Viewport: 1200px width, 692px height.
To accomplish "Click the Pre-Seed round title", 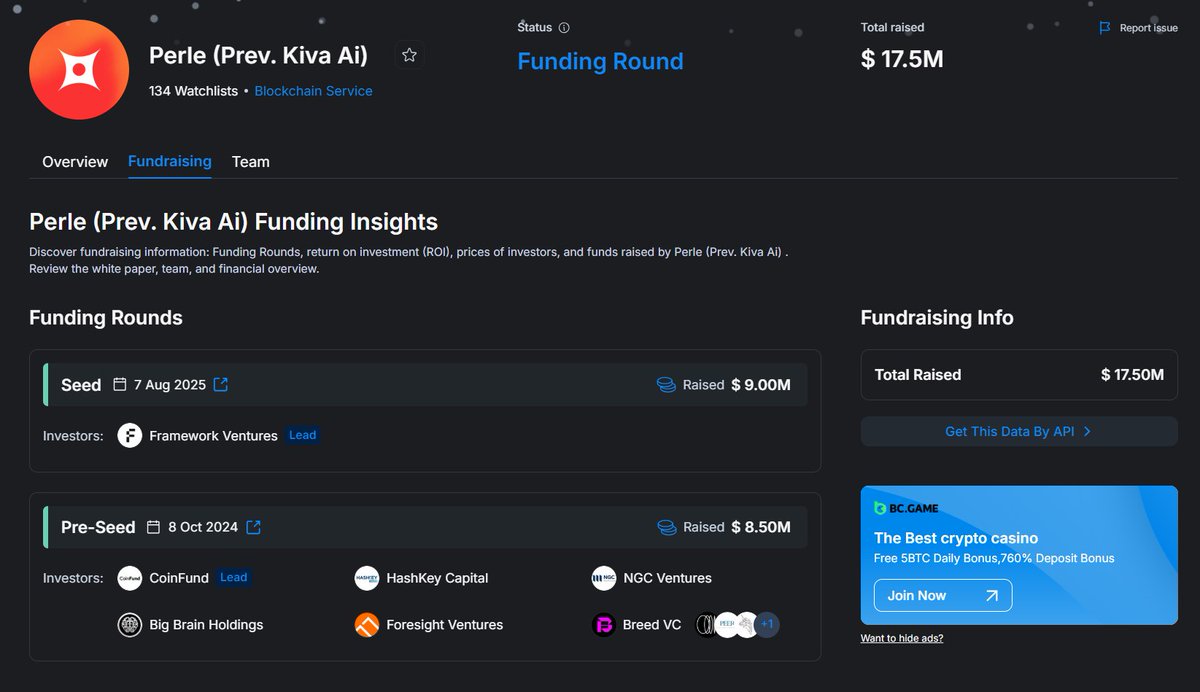I will click(x=98, y=527).
